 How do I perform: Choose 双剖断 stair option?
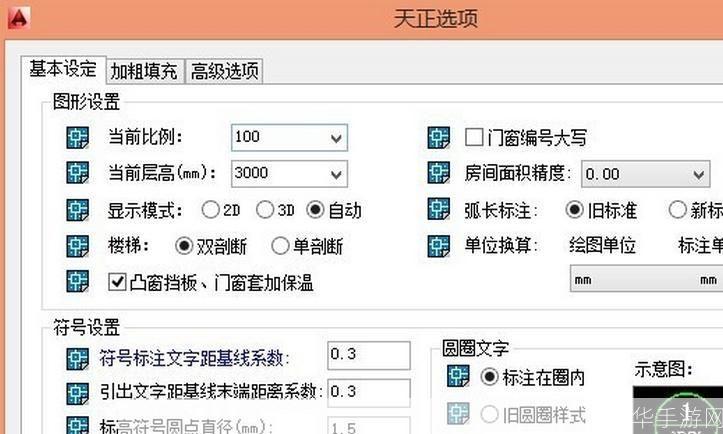(184, 246)
